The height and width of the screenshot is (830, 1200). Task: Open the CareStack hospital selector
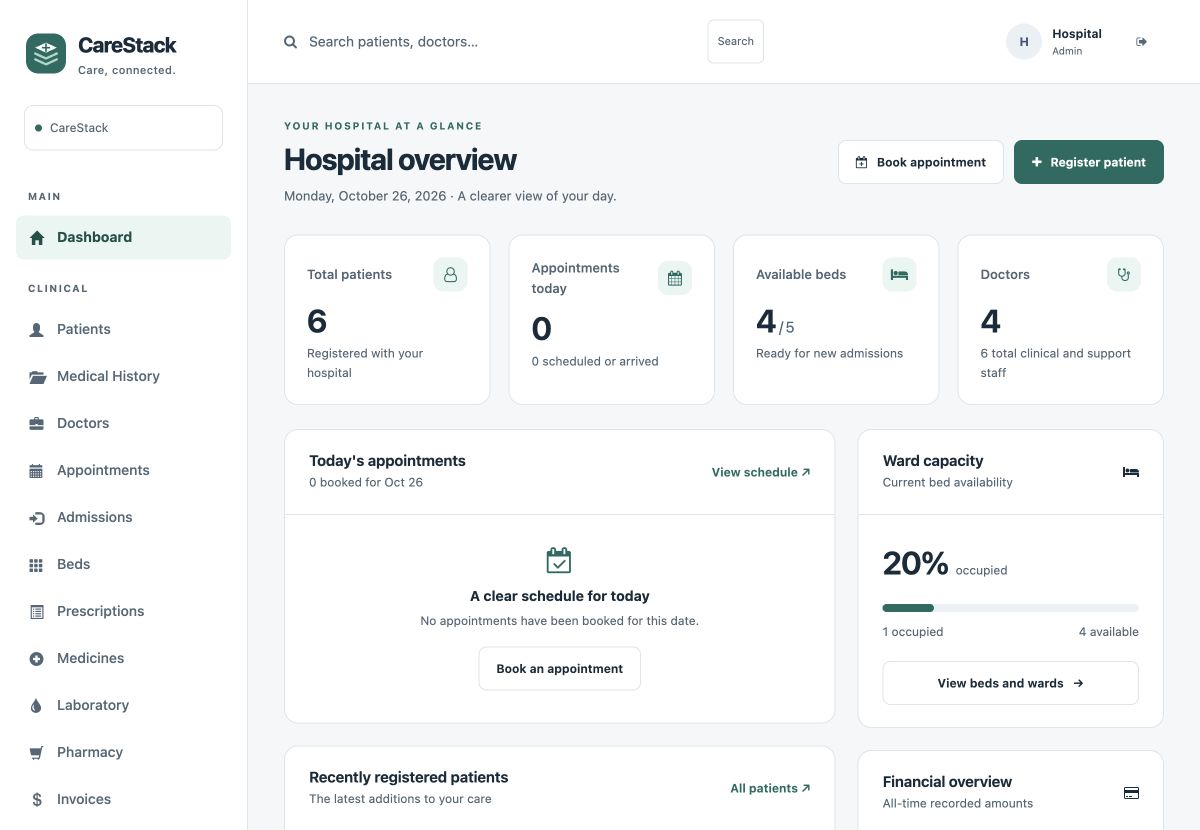pos(123,128)
